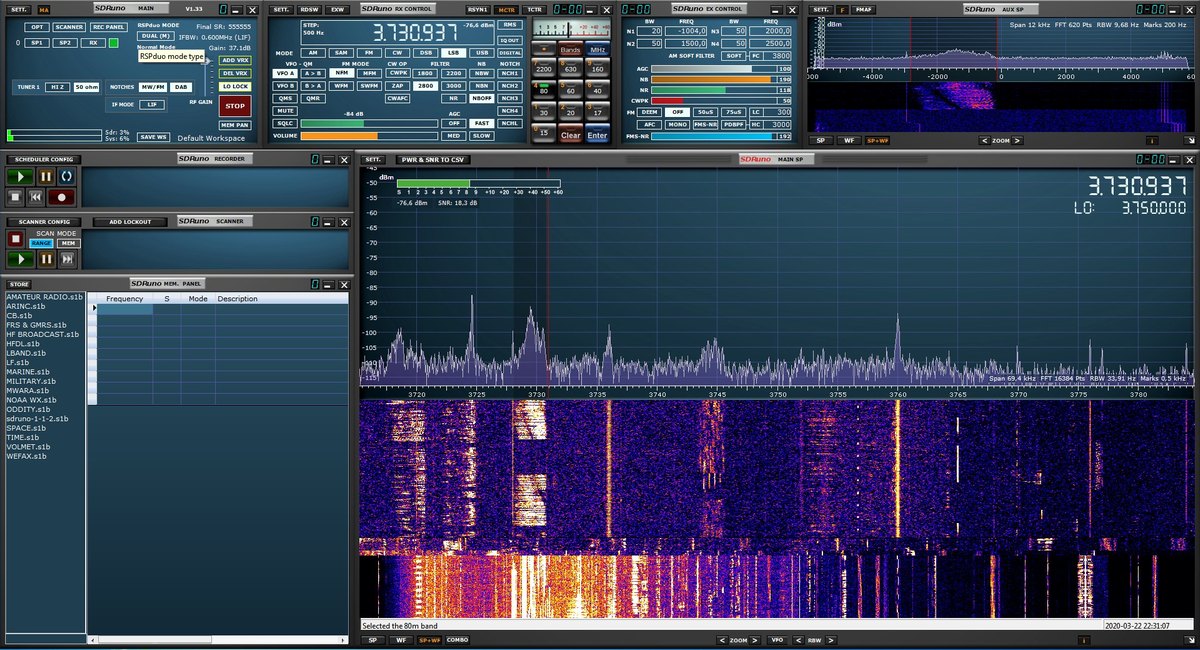Viewport: 1200px width, 650px height.
Task: Click the Frequency column header
Action: tap(125, 298)
